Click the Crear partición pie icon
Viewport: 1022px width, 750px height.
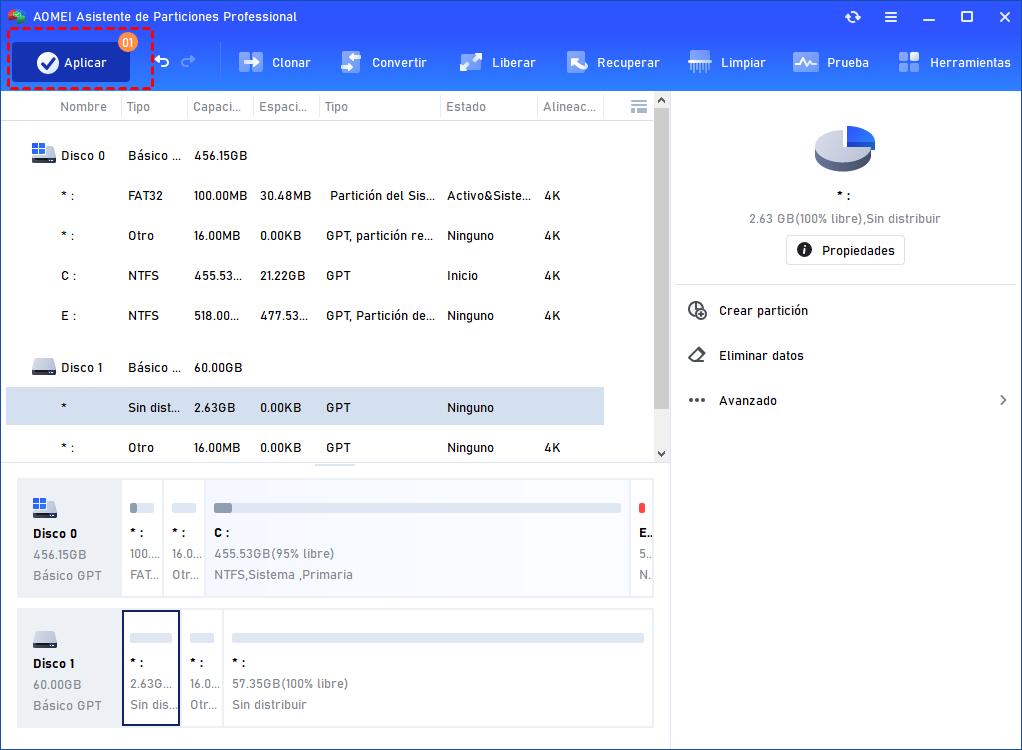pyautogui.click(x=697, y=311)
